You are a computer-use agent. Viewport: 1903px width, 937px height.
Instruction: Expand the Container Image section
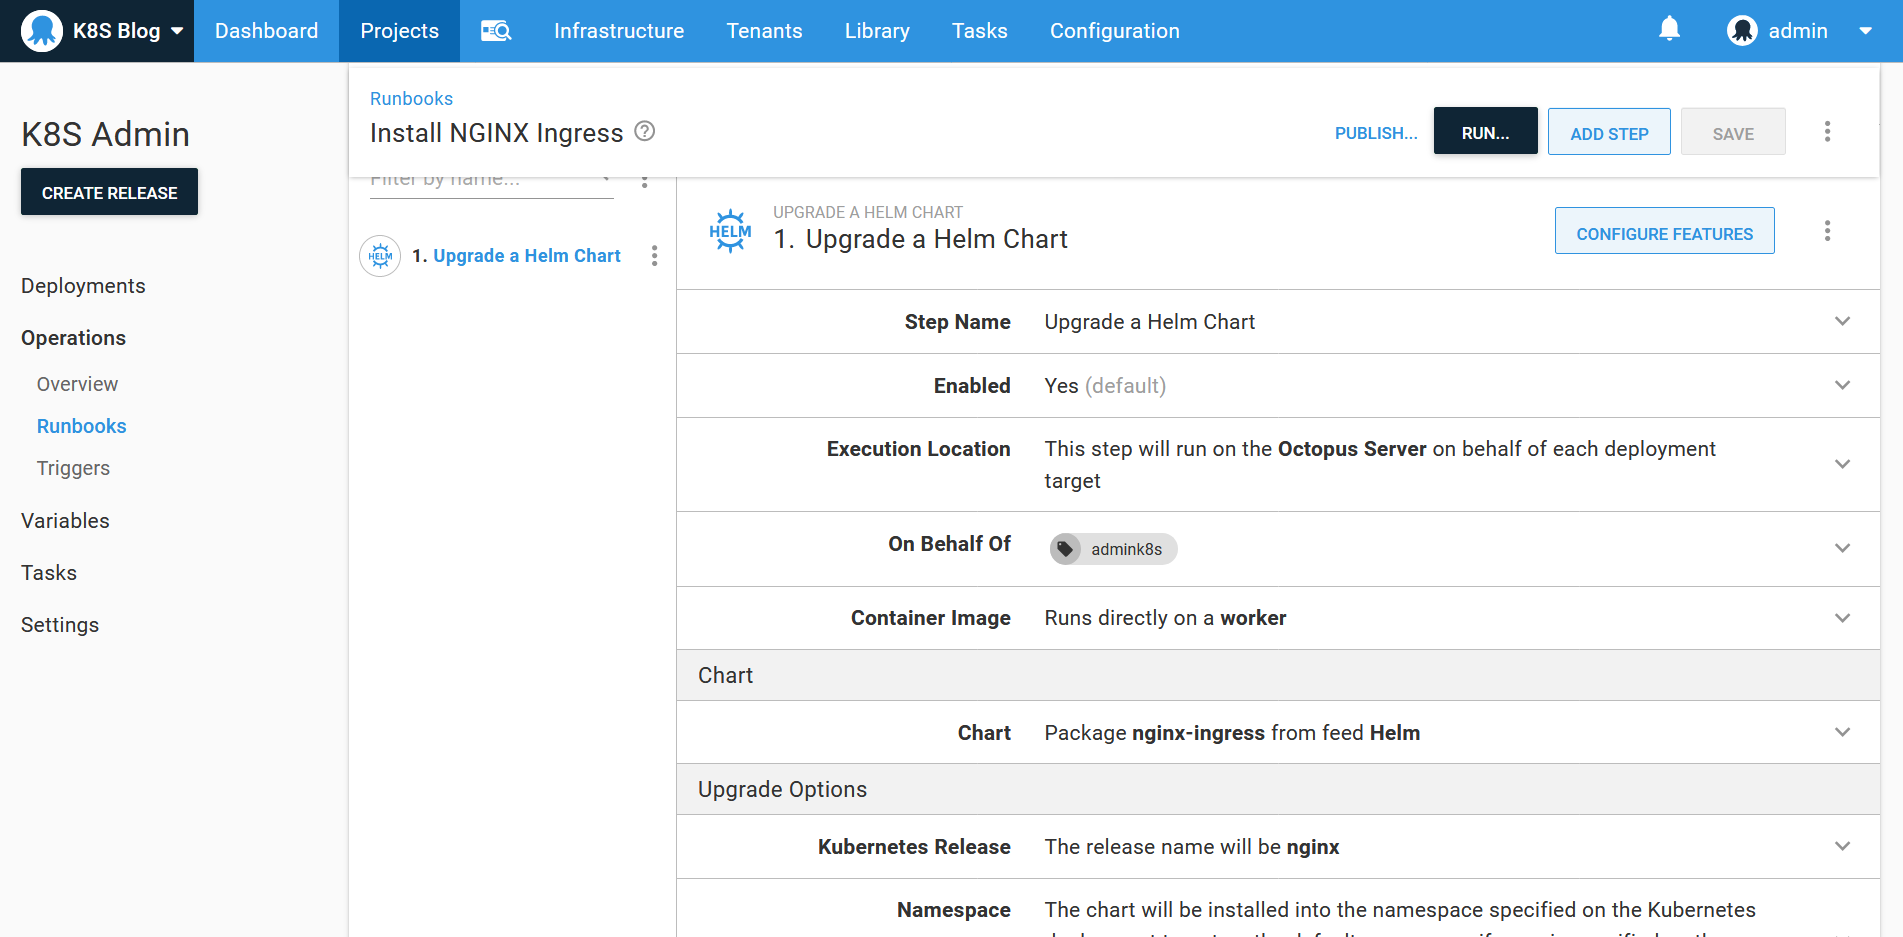1842,619
